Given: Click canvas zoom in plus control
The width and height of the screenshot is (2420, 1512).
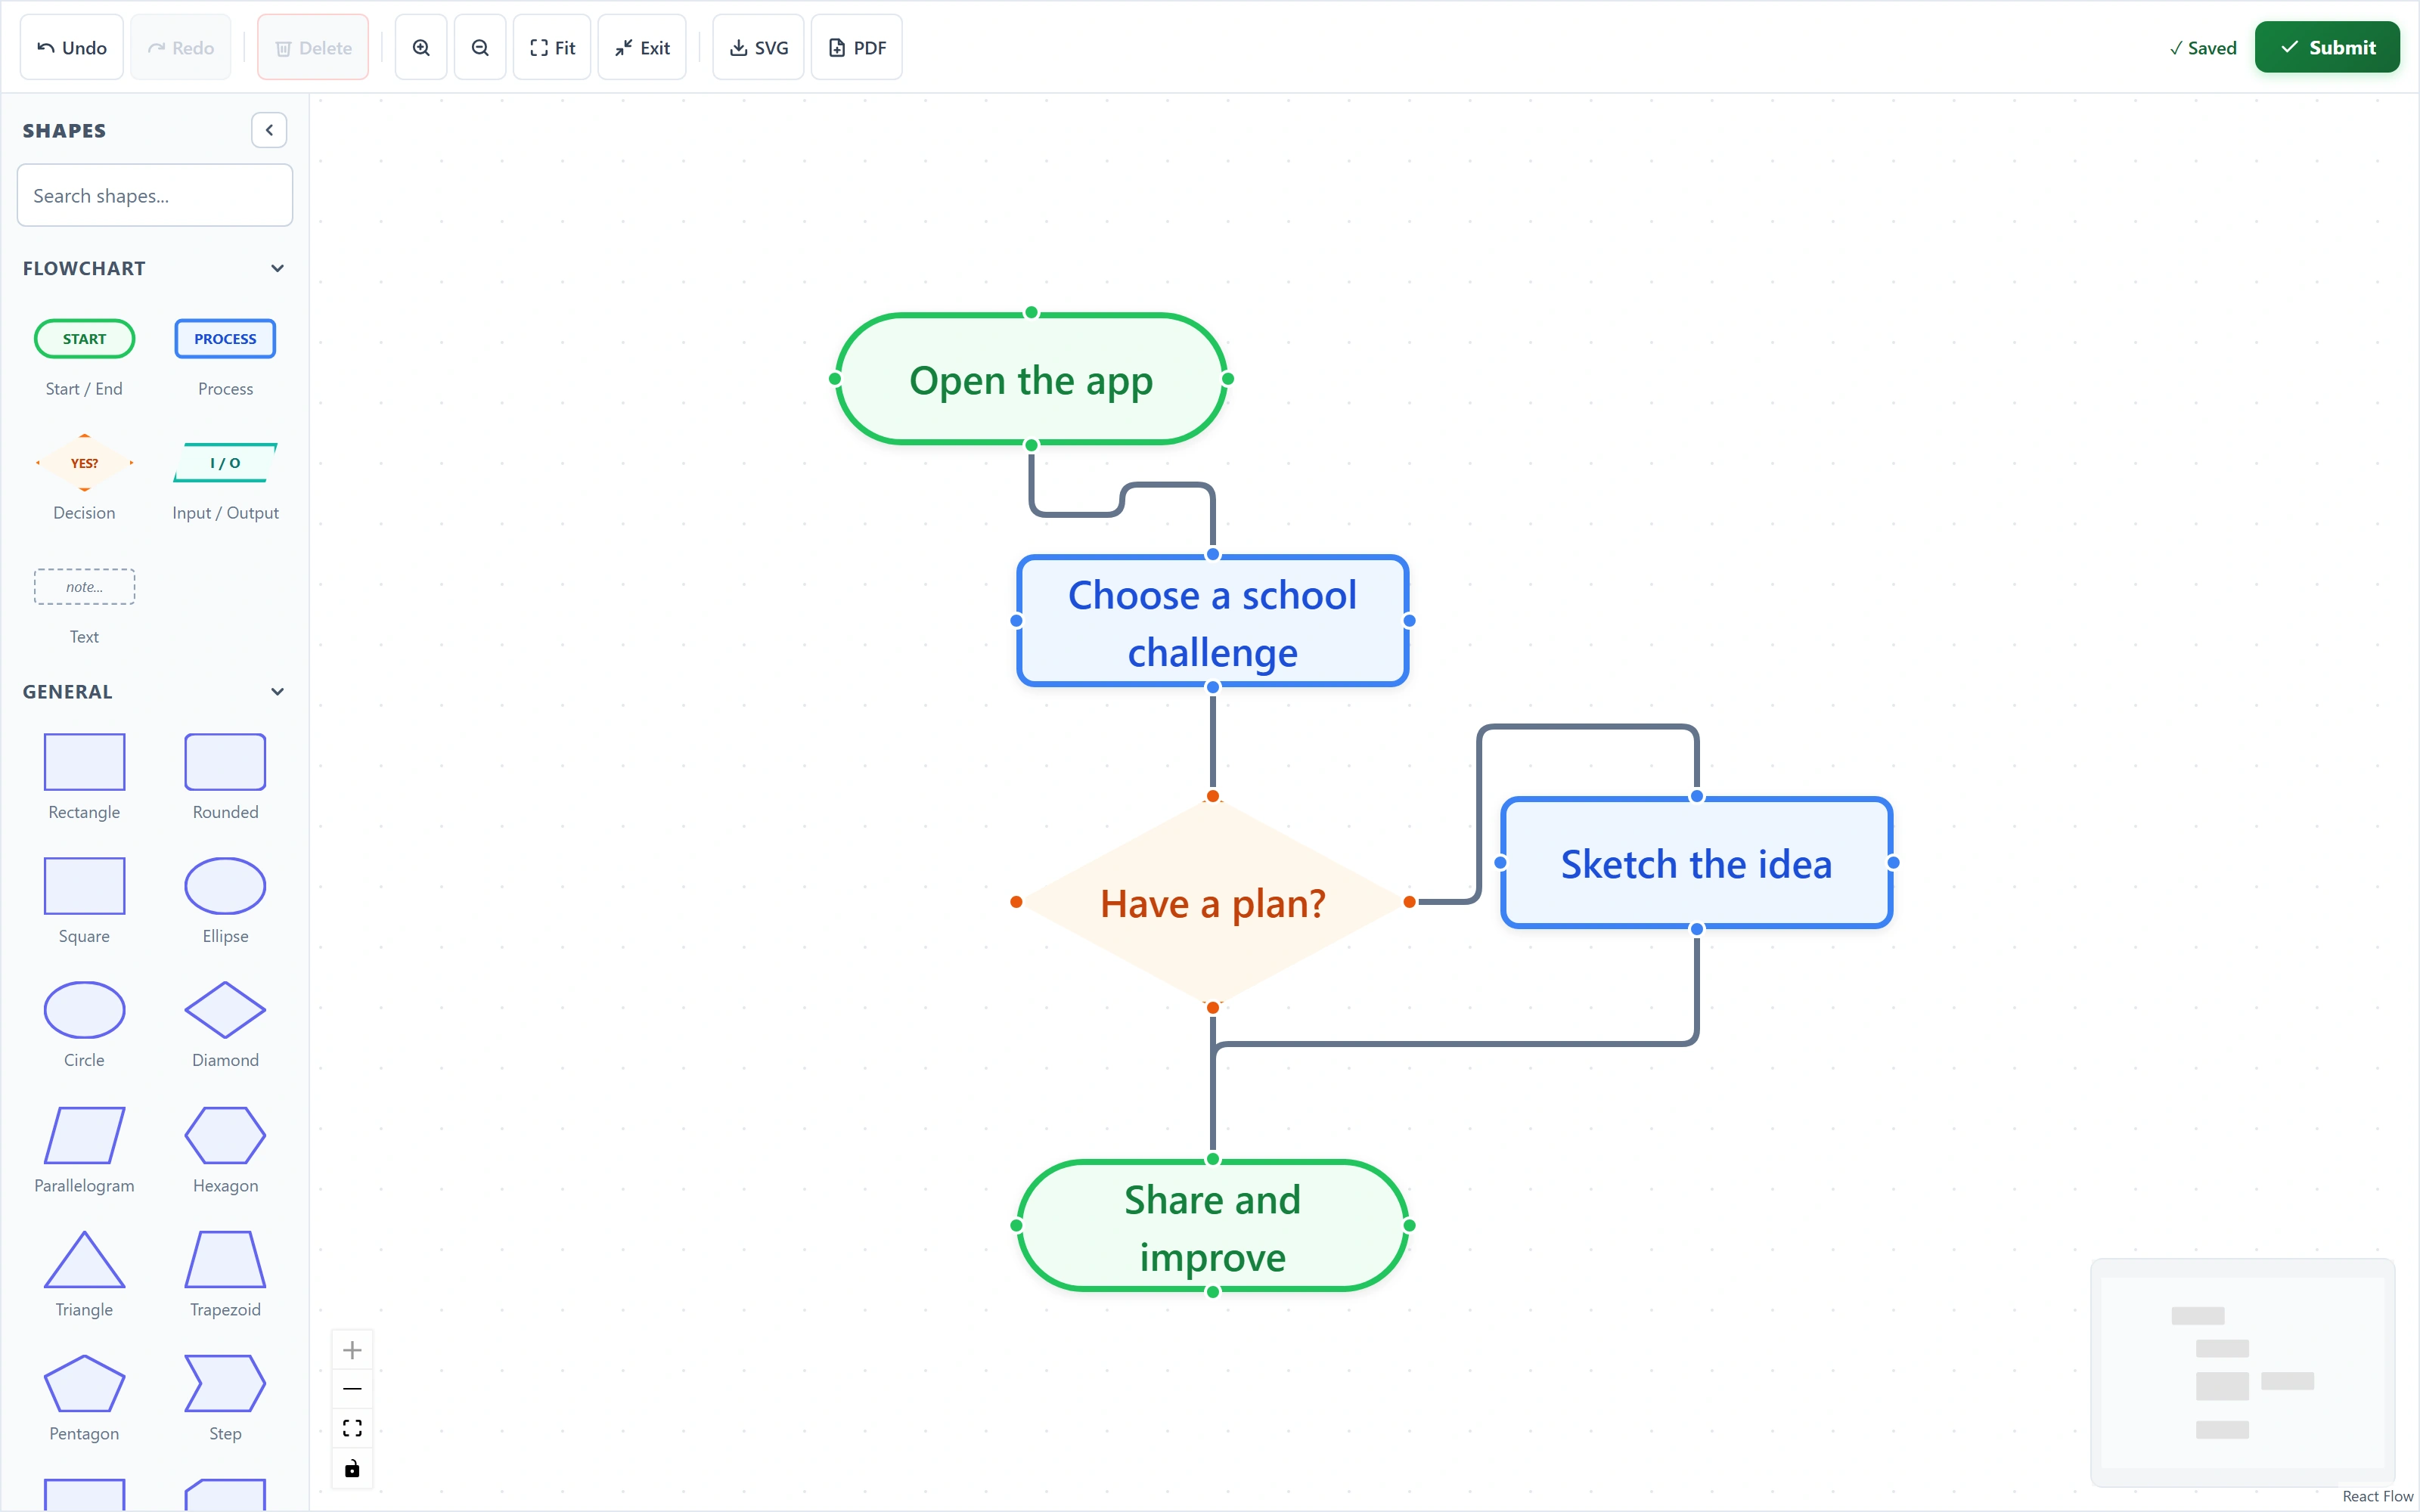Looking at the screenshot, I should coord(352,1351).
